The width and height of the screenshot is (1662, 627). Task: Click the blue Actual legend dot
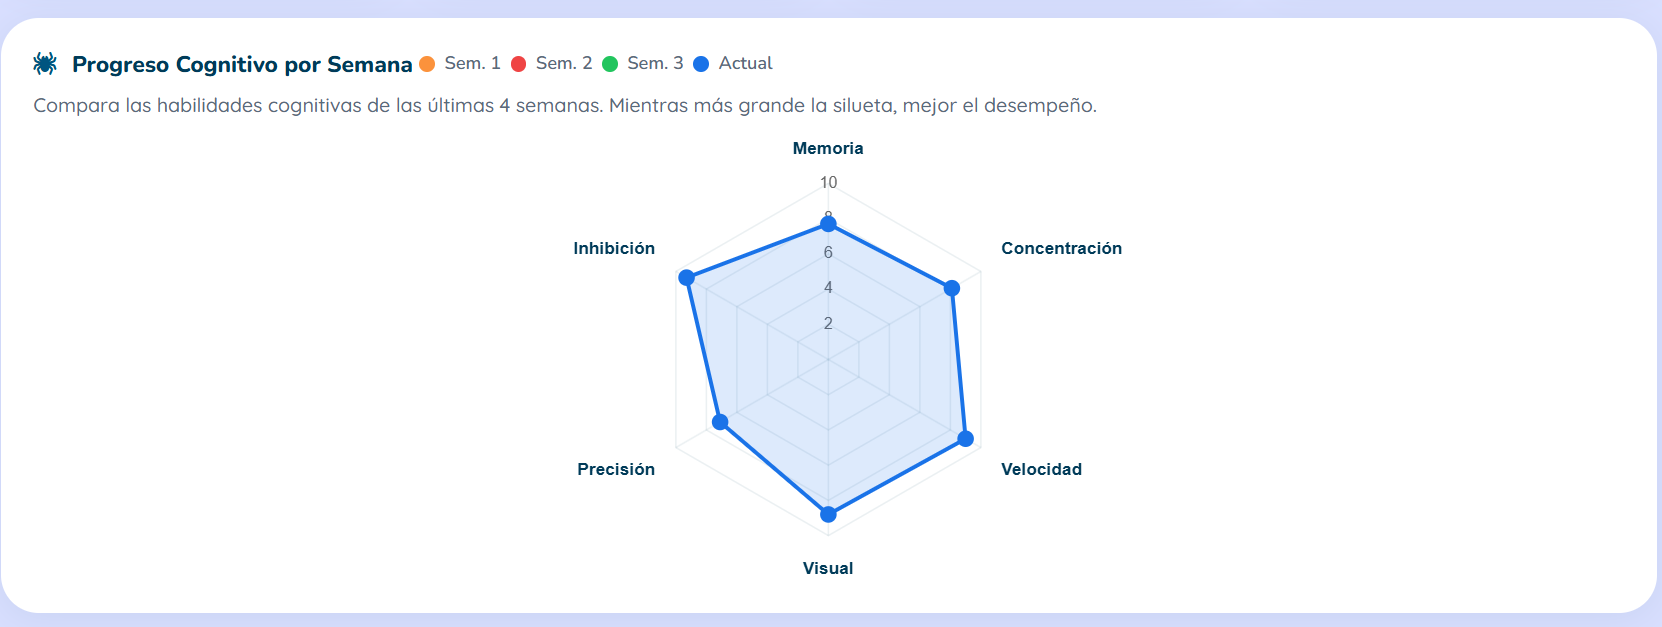pos(701,64)
